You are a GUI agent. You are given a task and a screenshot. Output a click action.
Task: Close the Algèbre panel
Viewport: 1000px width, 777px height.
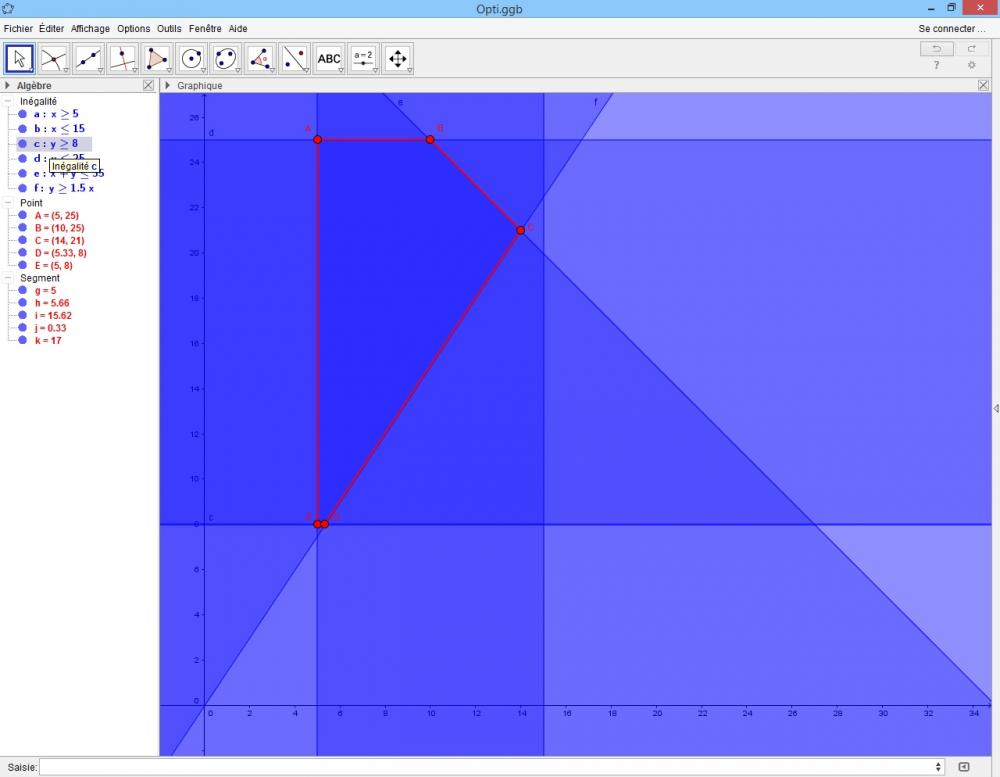click(149, 85)
